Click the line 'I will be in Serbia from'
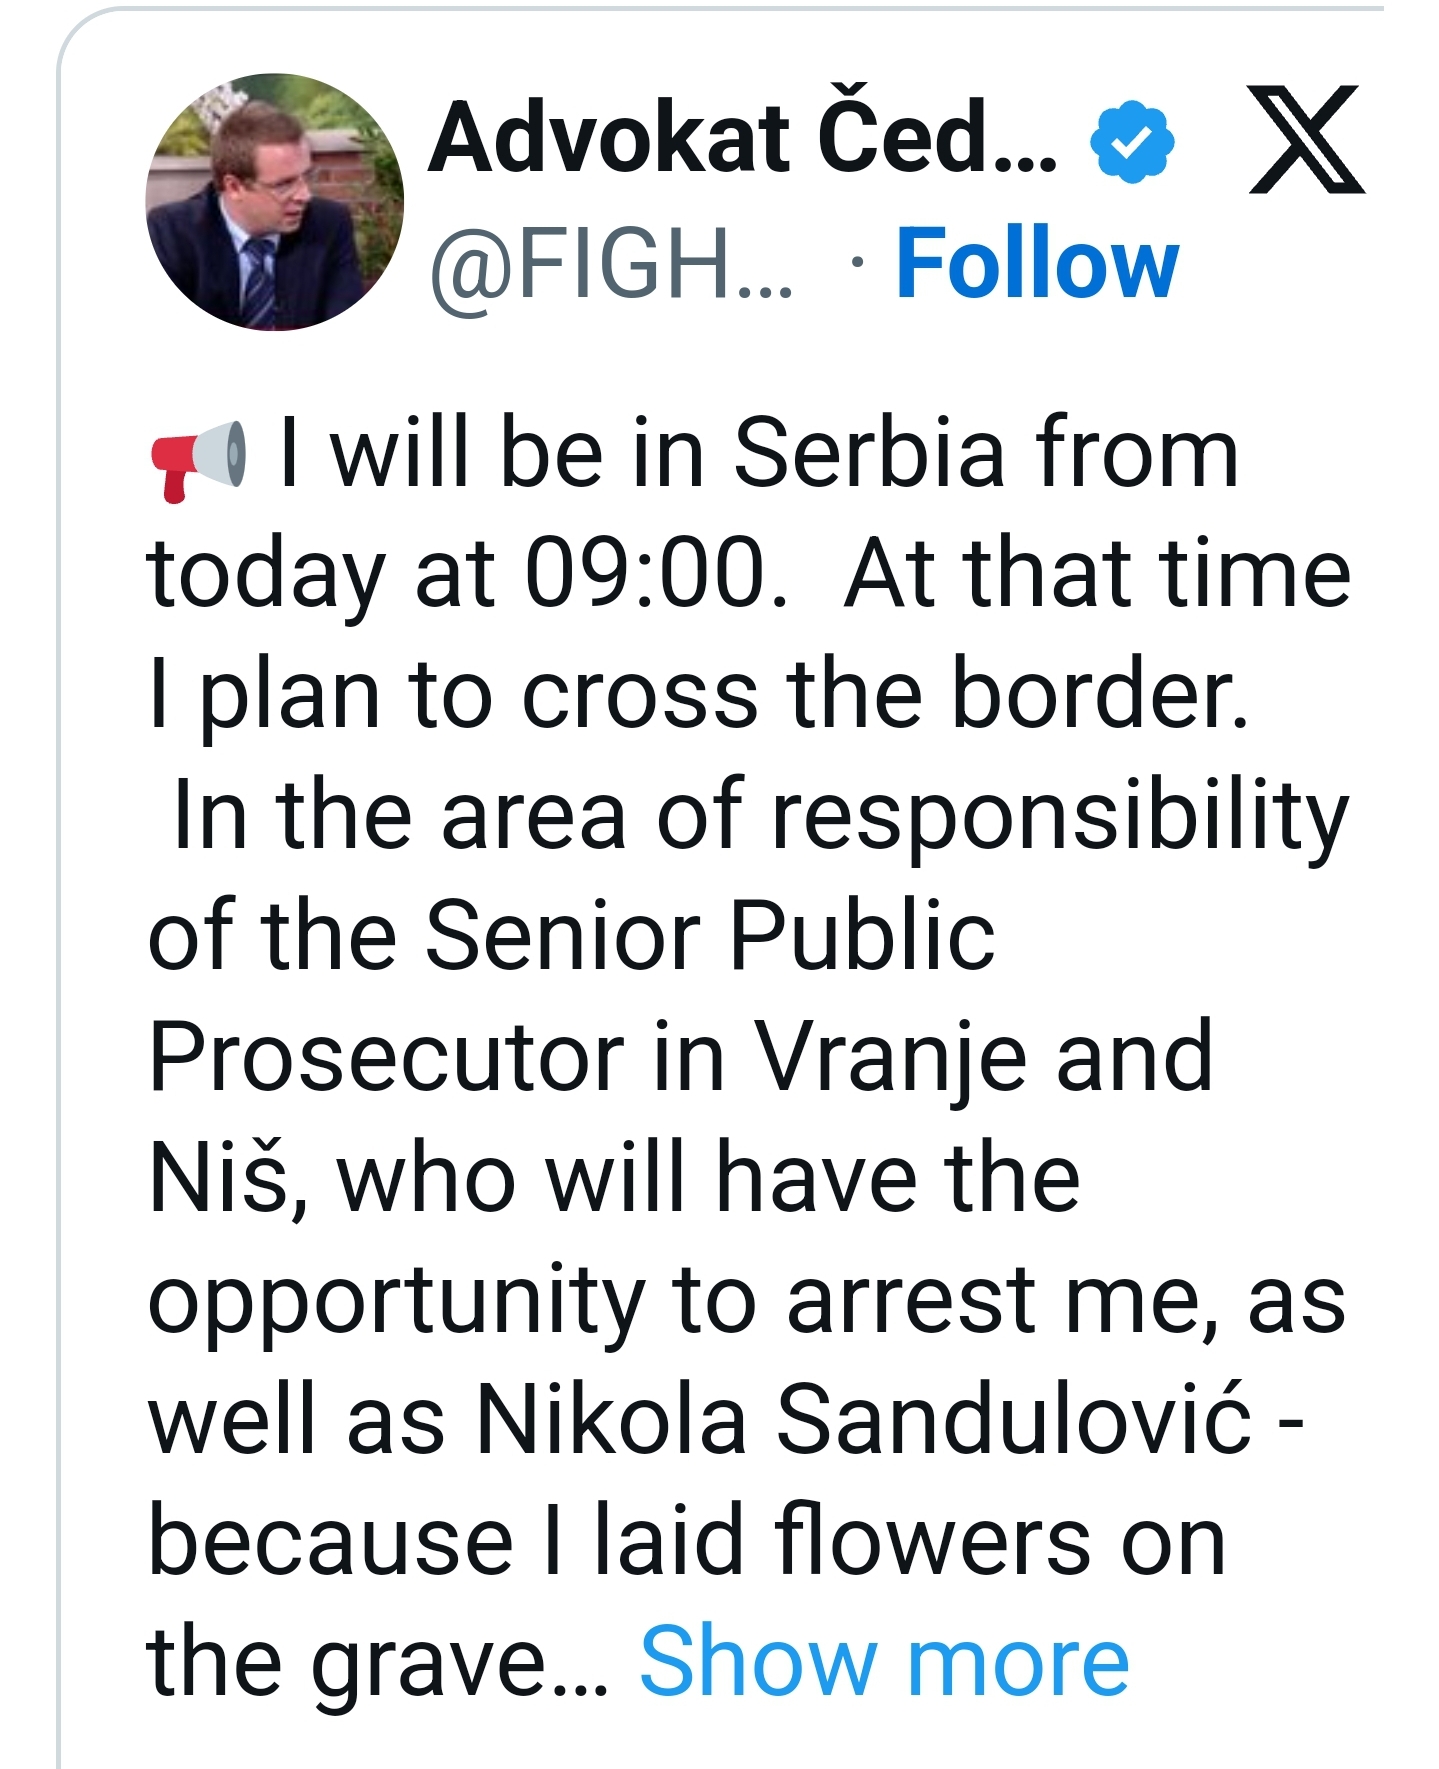 pos(759,453)
